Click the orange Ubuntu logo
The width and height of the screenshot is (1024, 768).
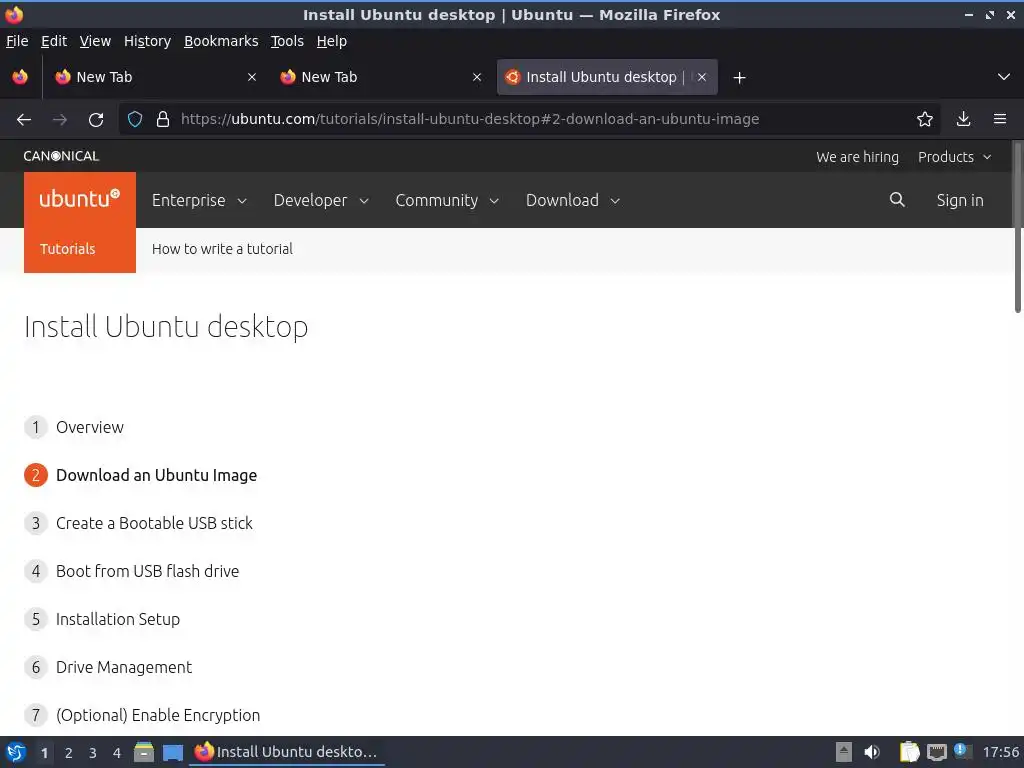pyautogui.click(x=80, y=199)
